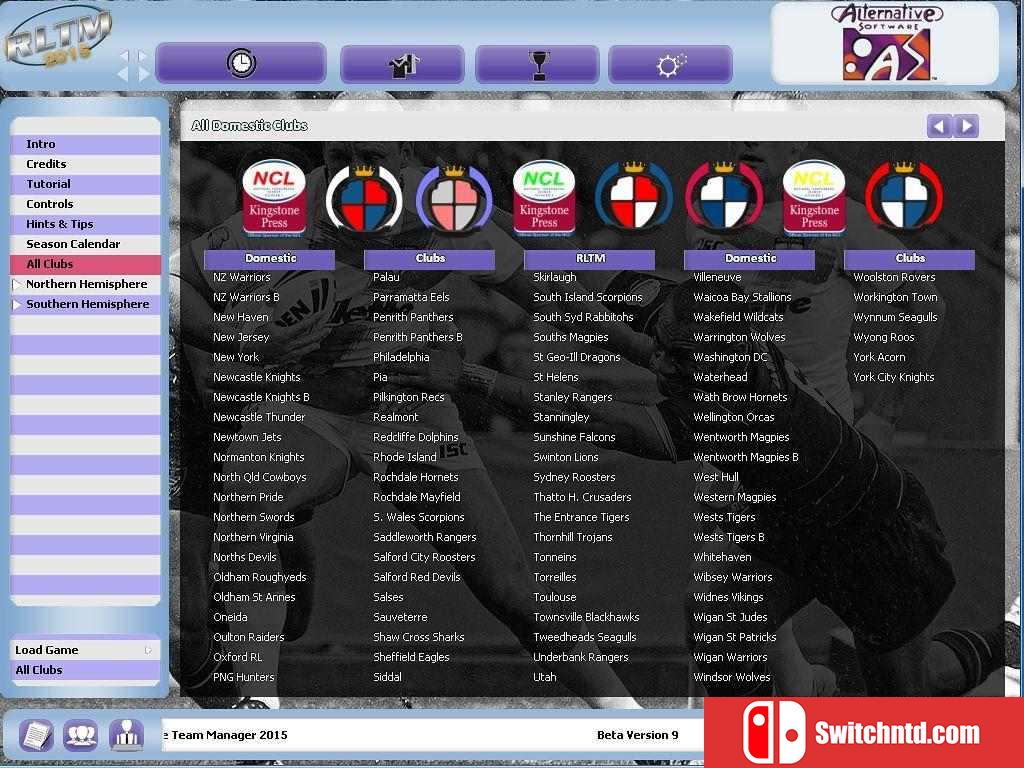Click the yellow NCL Kingstone Press logo
Viewport: 1024px width, 768px height.
click(814, 197)
